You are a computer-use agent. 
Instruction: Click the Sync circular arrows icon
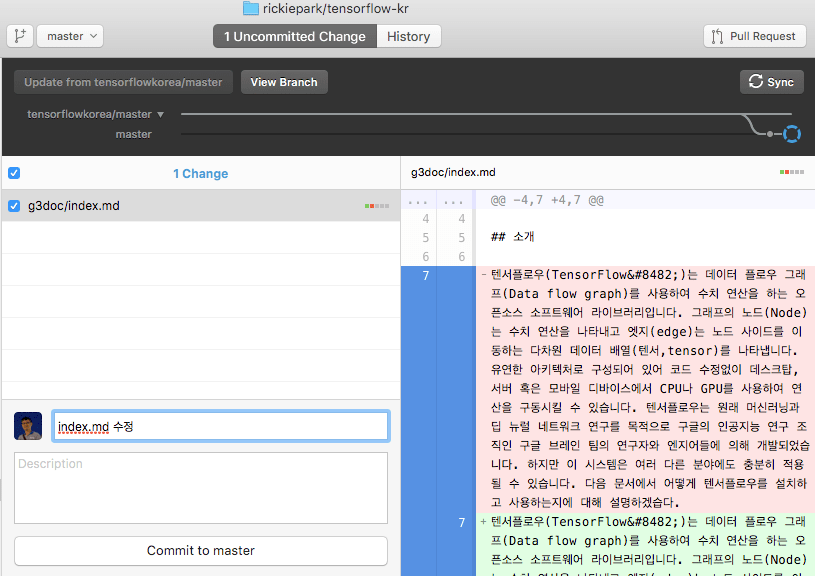coord(755,81)
